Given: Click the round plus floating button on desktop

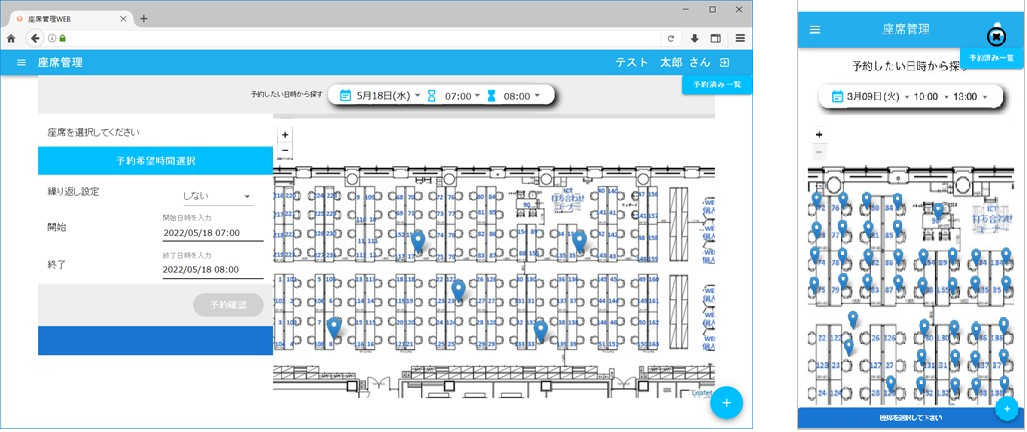Looking at the screenshot, I should click(x=726, y=403).
